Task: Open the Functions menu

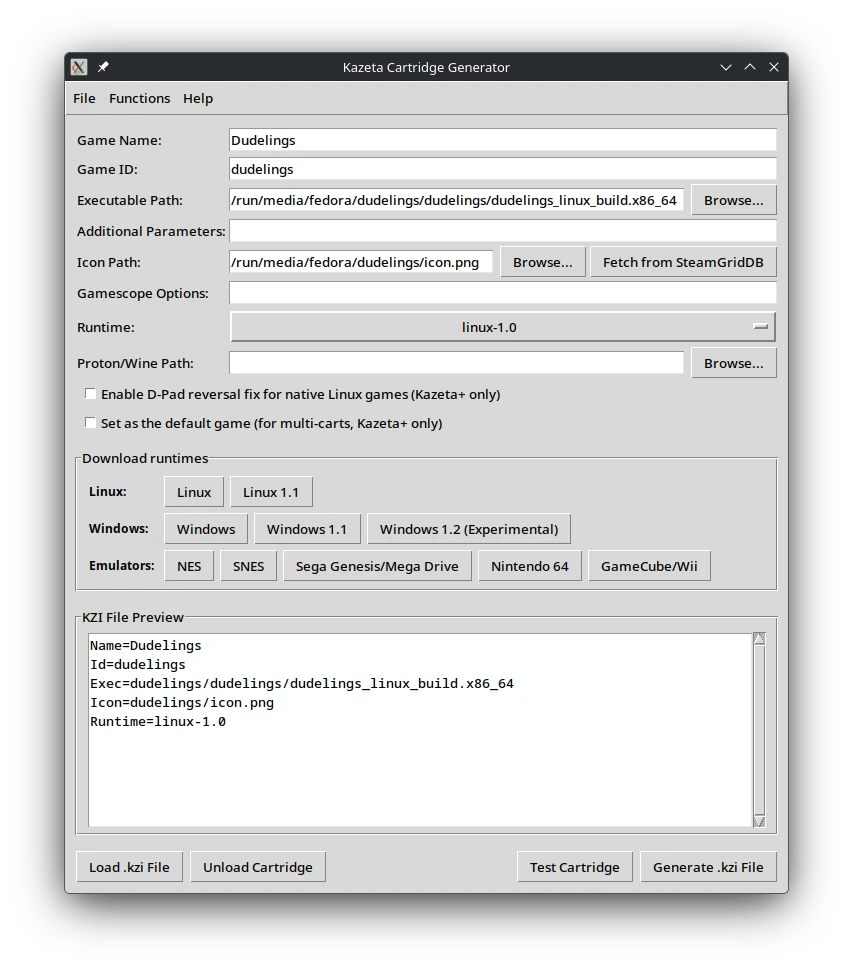Action: tap(139, 98)
